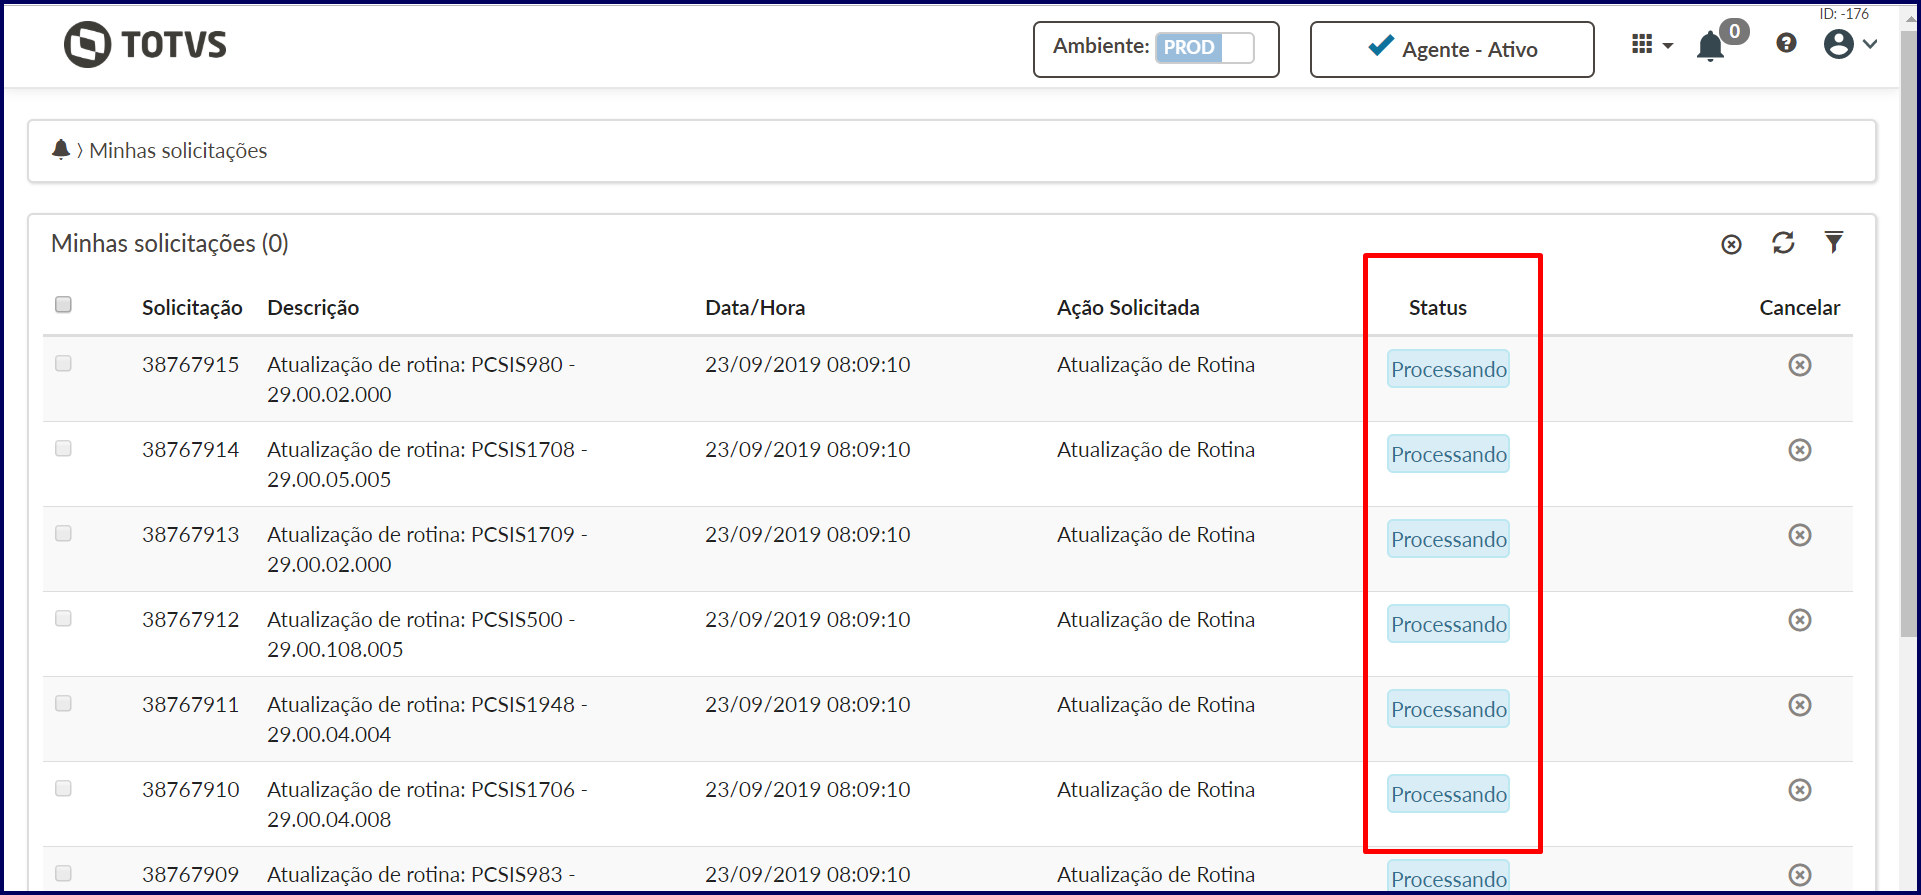The image size is (1921, 895).
Task: Click request number 38767912
Action: [190, 620]
